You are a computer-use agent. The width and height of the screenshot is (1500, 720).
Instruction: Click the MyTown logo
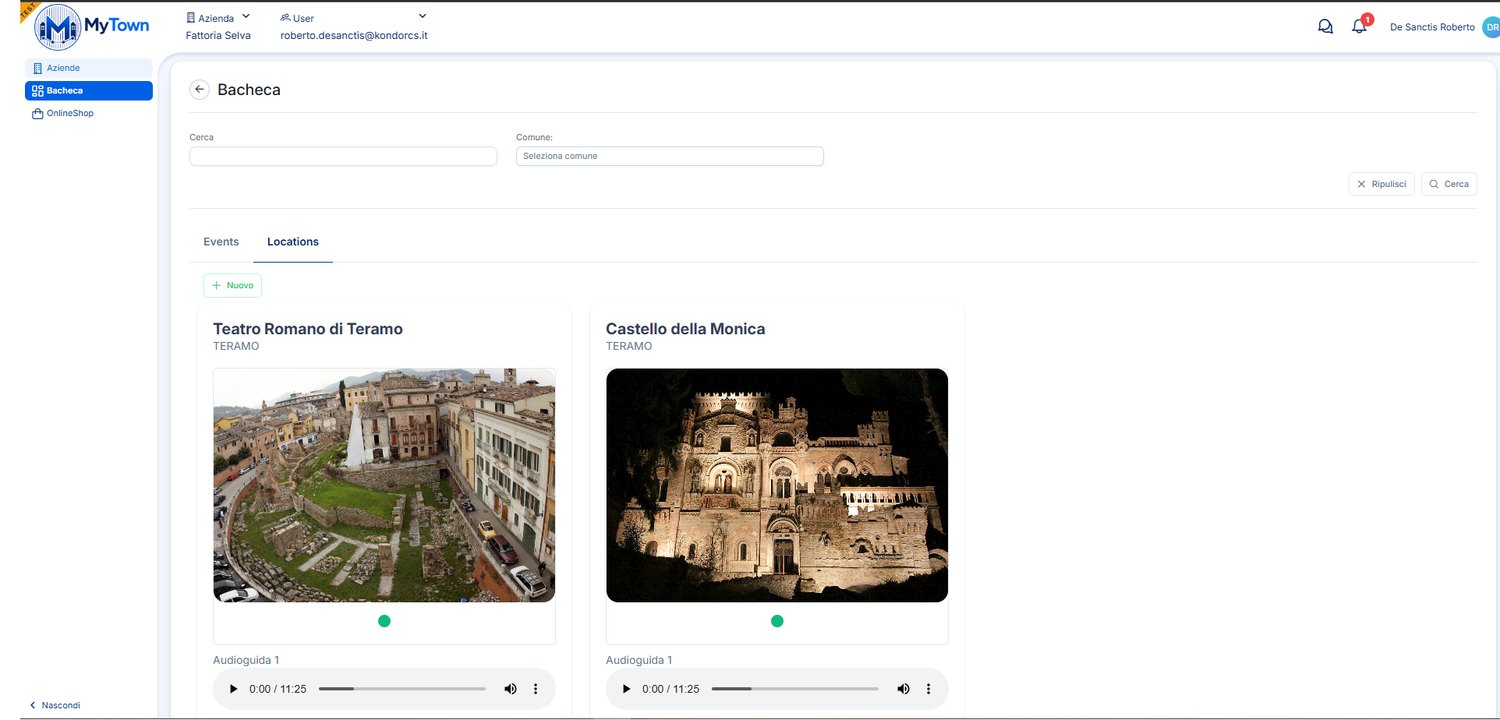pyautogui.click(x=91, y=27)
